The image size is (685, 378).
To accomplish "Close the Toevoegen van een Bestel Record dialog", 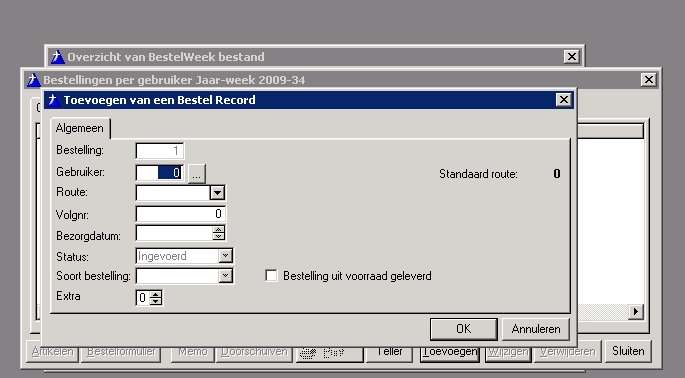I will (564, 100).
